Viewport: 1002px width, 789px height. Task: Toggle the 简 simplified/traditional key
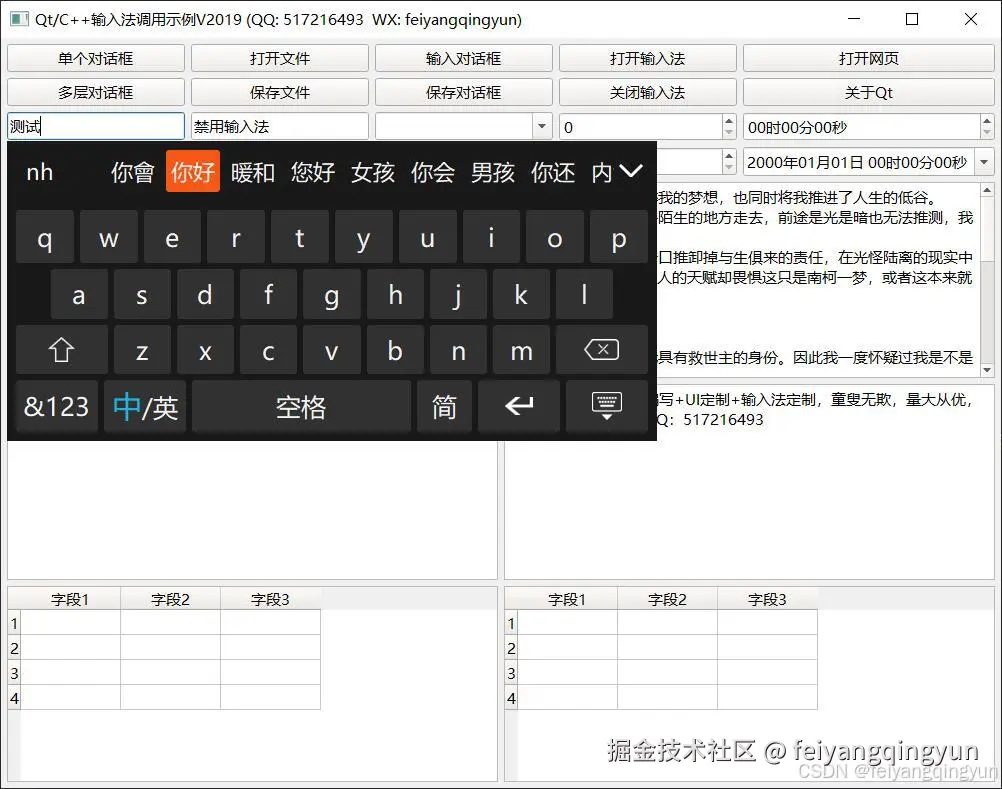coord(444,406)
